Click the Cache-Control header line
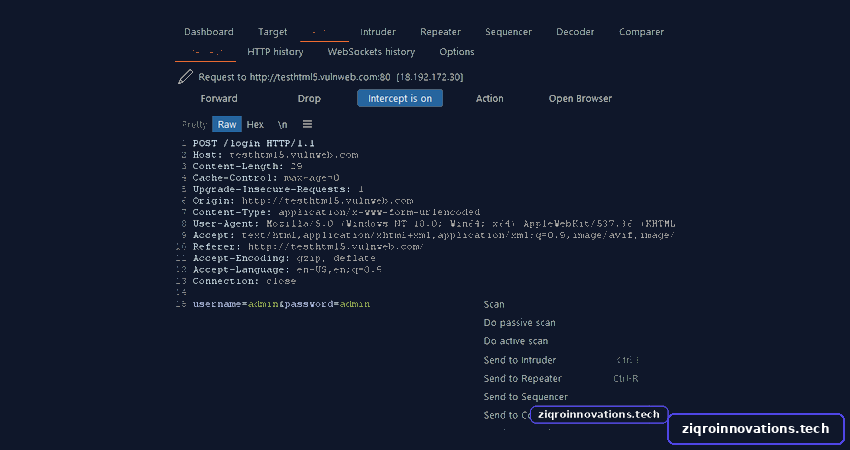This screenshot has height=450, width=850. 266,178
